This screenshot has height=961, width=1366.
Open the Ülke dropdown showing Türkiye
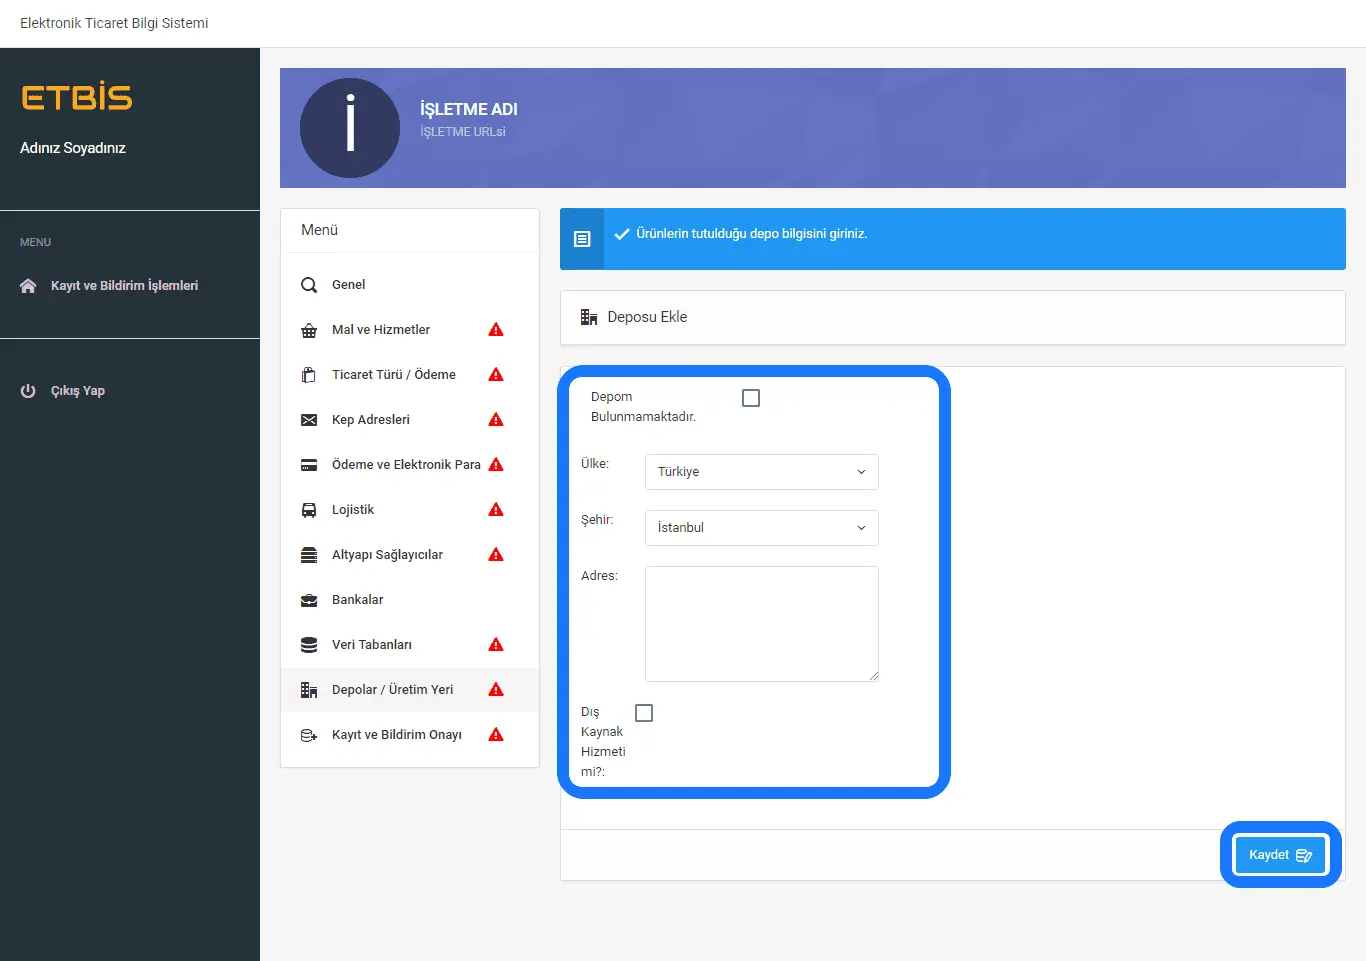(x=761, y=472)
